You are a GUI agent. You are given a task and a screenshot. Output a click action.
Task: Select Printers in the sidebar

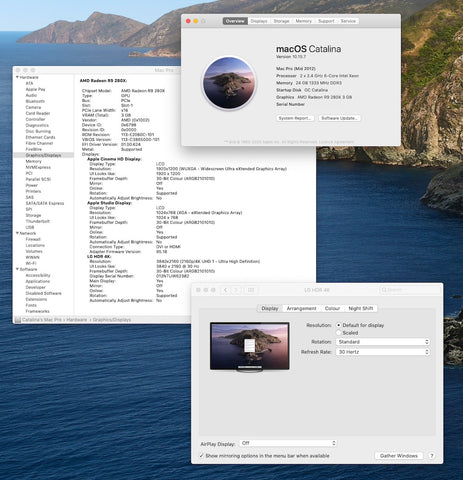click(x=33, y=191)
